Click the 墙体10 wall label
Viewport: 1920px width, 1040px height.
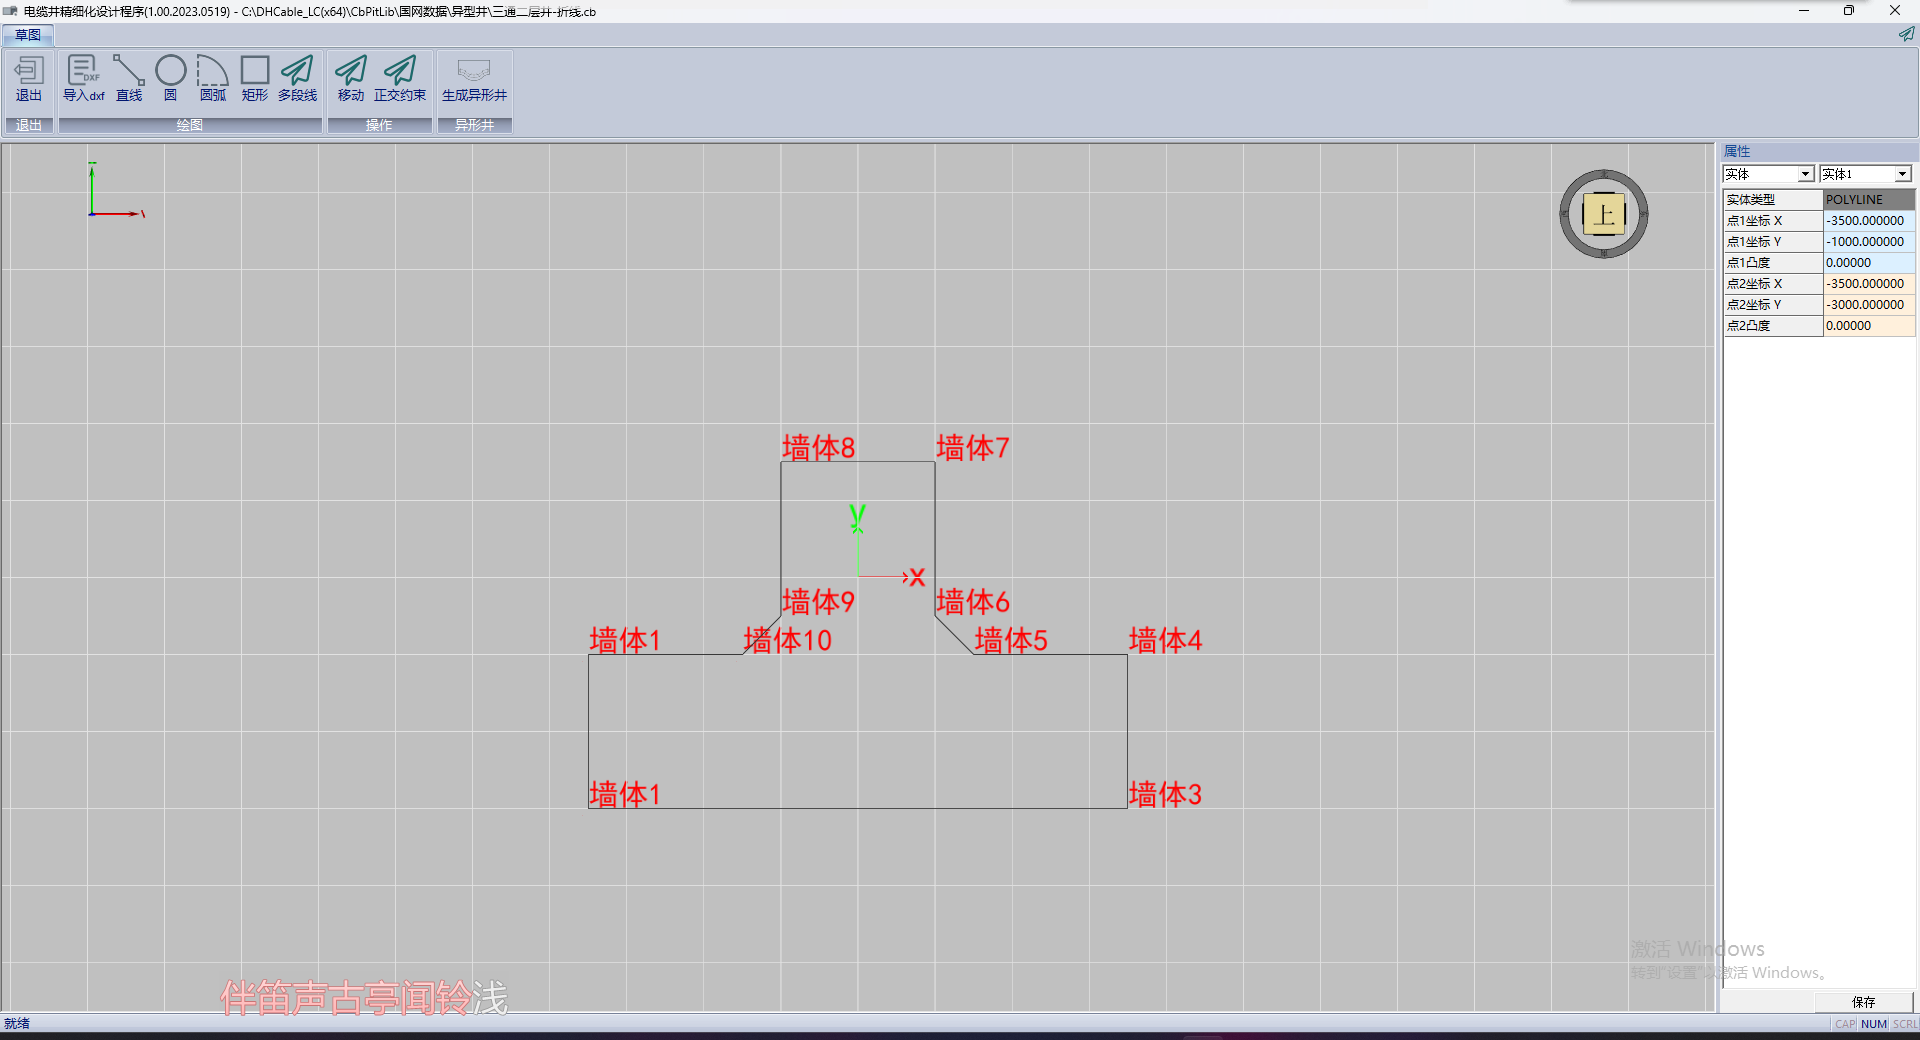pyautogui.click(x=787, y=640)
